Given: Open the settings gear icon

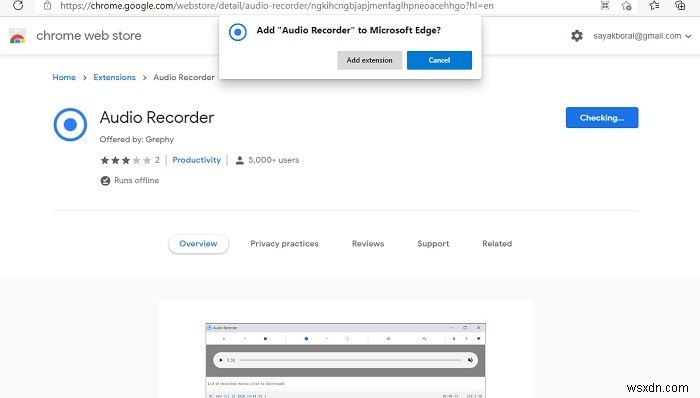Looking at the screenshot, I should [577, 36].
